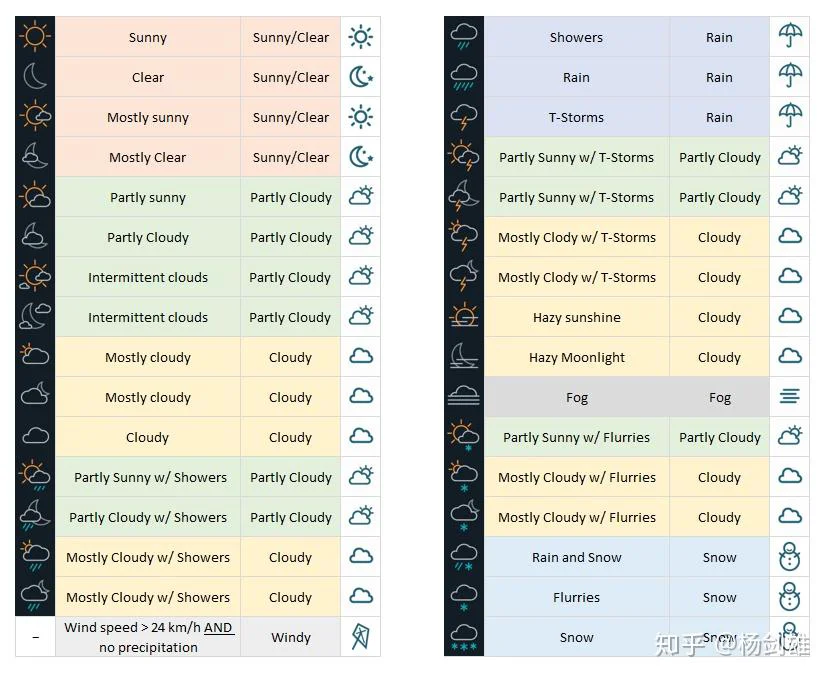831x678 pixels.
Task: Click the outlined sun icon in the Sunny row
Action: point(361,37)
